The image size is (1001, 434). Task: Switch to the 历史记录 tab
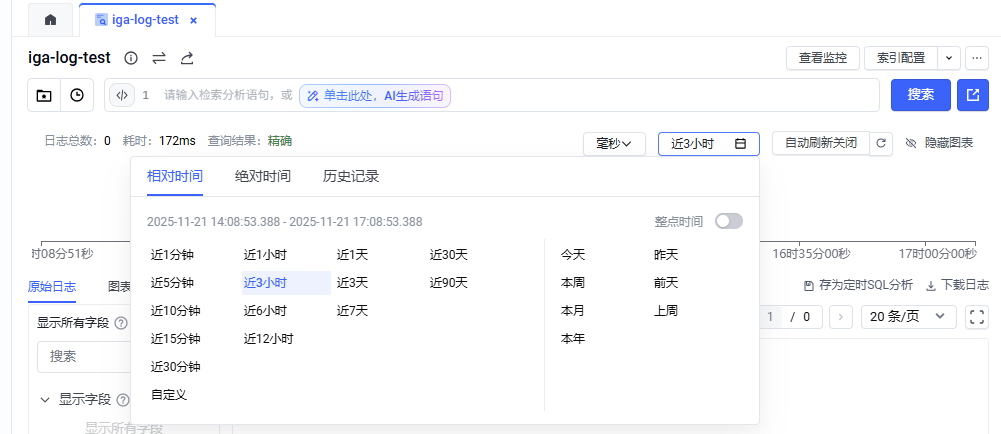tap(351, 176)
